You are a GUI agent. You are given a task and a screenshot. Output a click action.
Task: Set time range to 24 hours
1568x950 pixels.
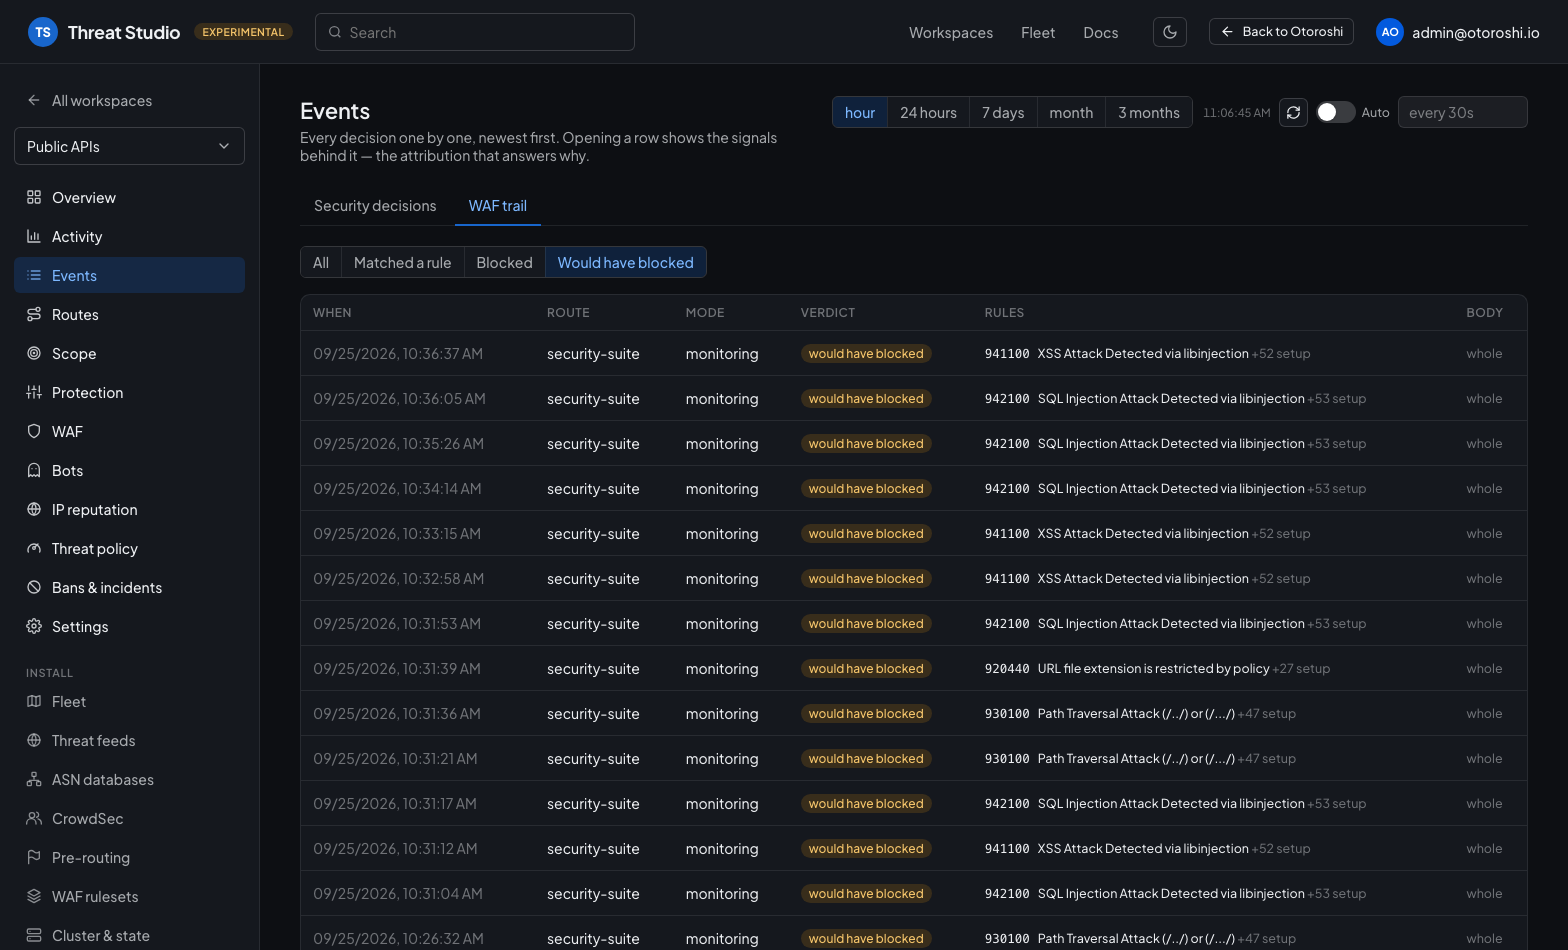tap(928, 112)
